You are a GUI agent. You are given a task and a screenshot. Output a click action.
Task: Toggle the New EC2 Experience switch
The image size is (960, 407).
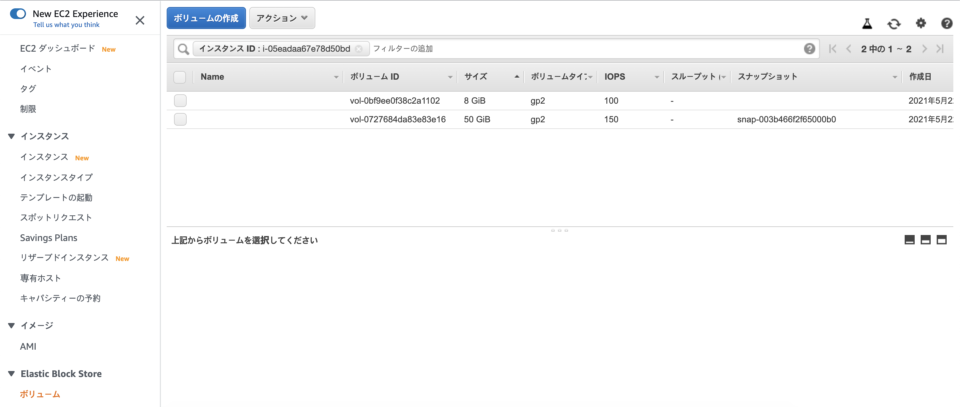pyautogui.click(x=18, y=14)
